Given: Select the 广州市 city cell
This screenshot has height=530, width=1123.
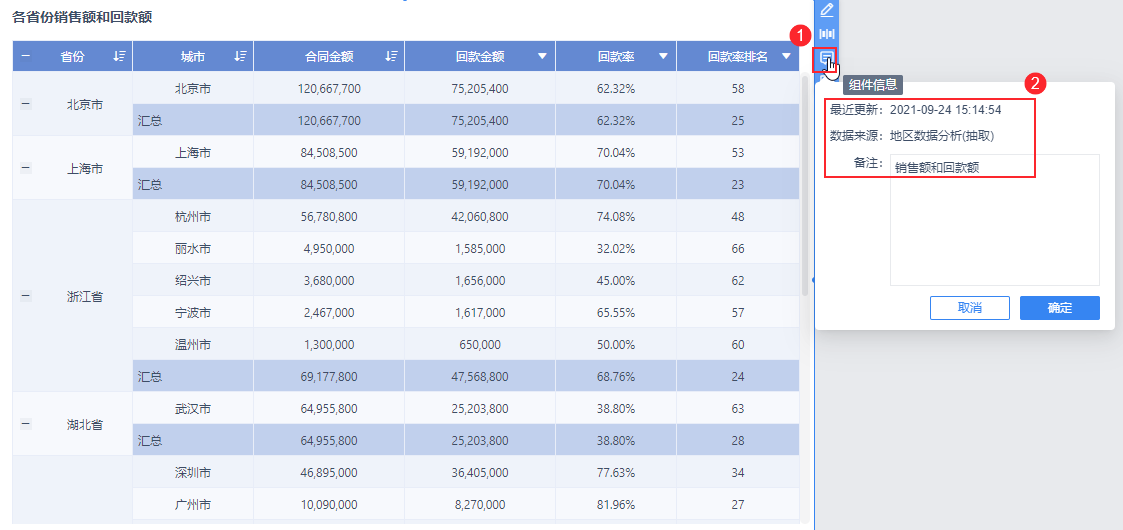Looking at the screenshot, I should (x=193, y=504).
